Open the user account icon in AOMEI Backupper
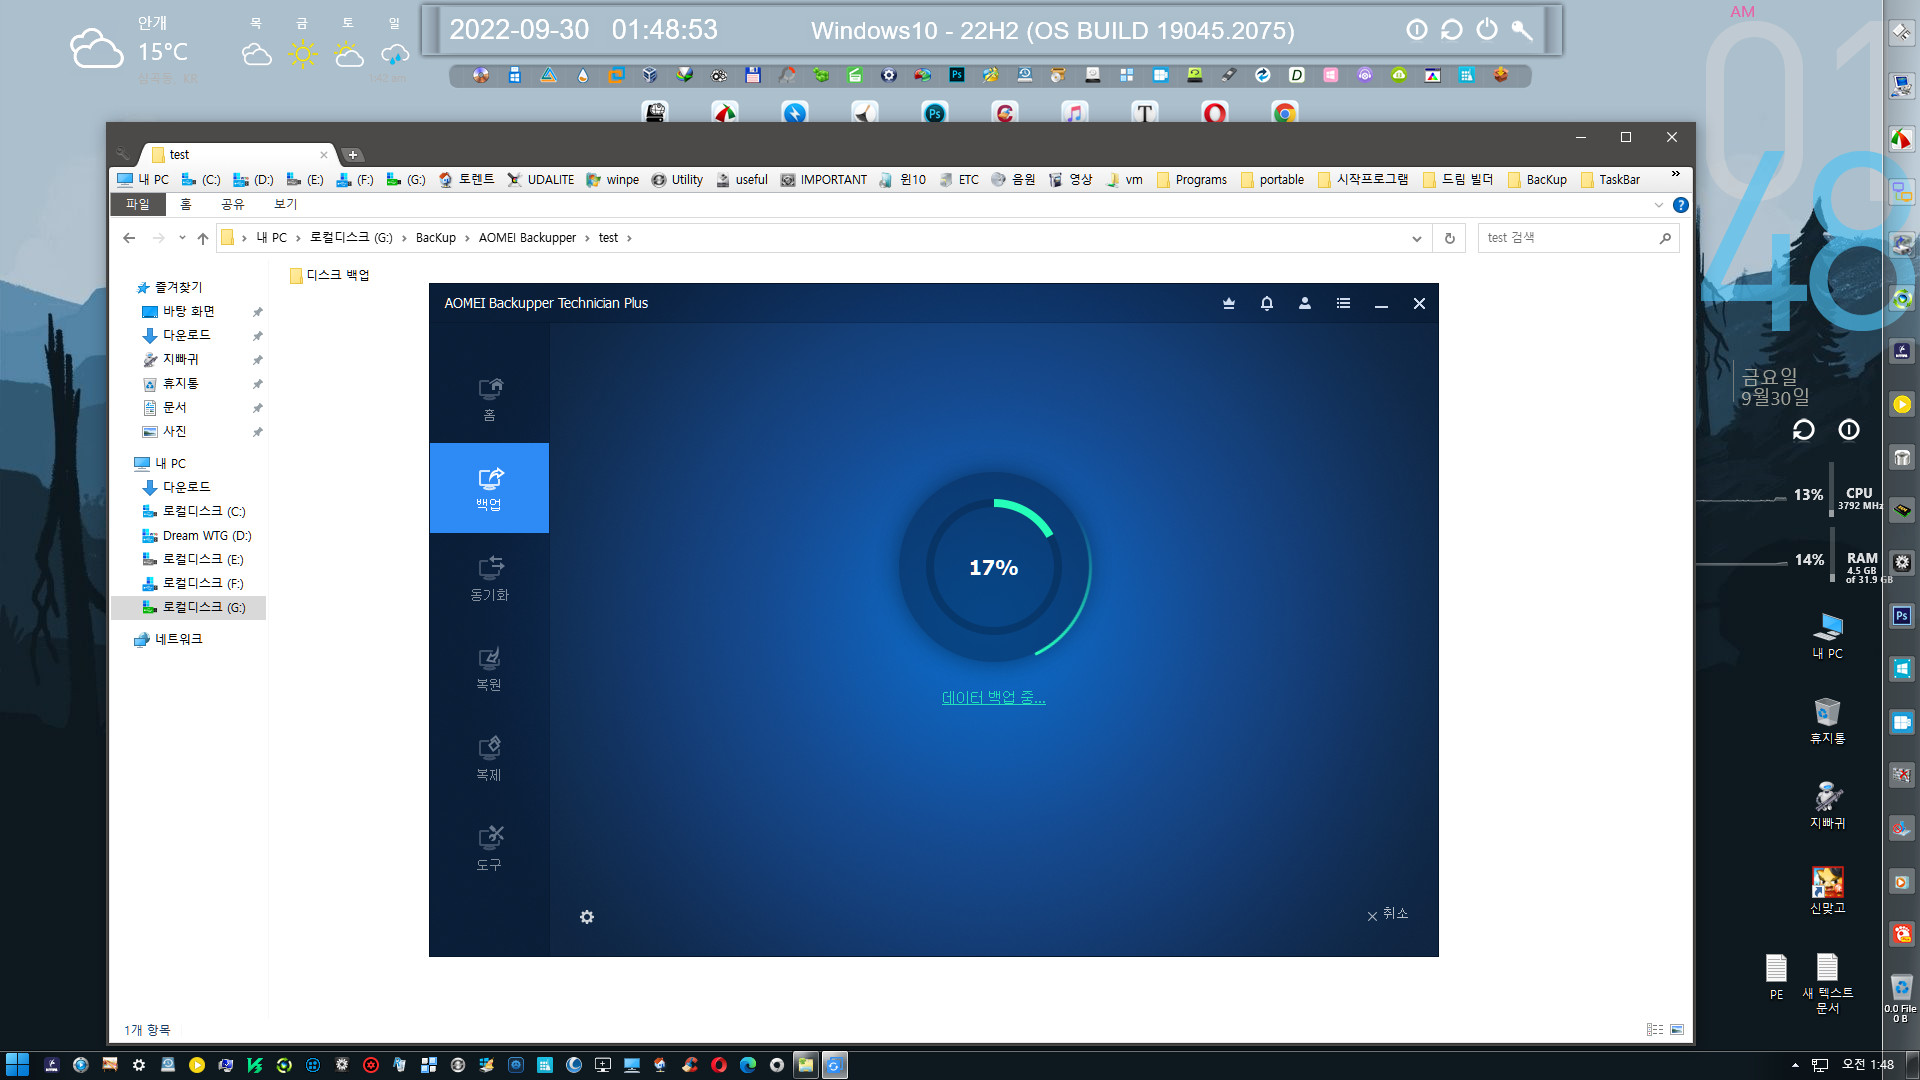 tap(1305, 303)
